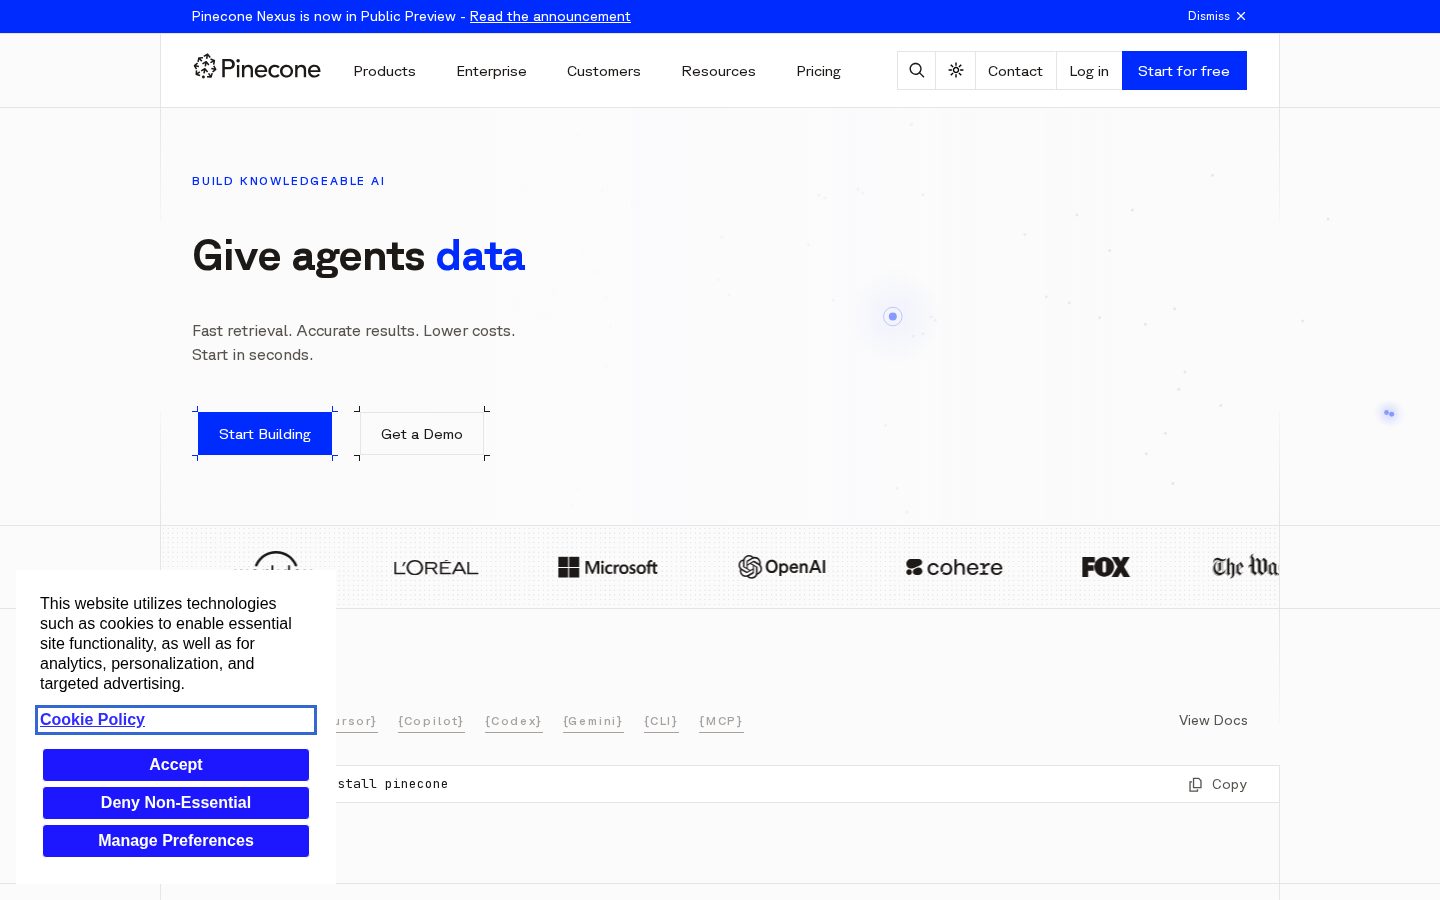Screen dimensions: 1440x900
Task: Click the 'Give agents data' heading
Action: point(358,257)
